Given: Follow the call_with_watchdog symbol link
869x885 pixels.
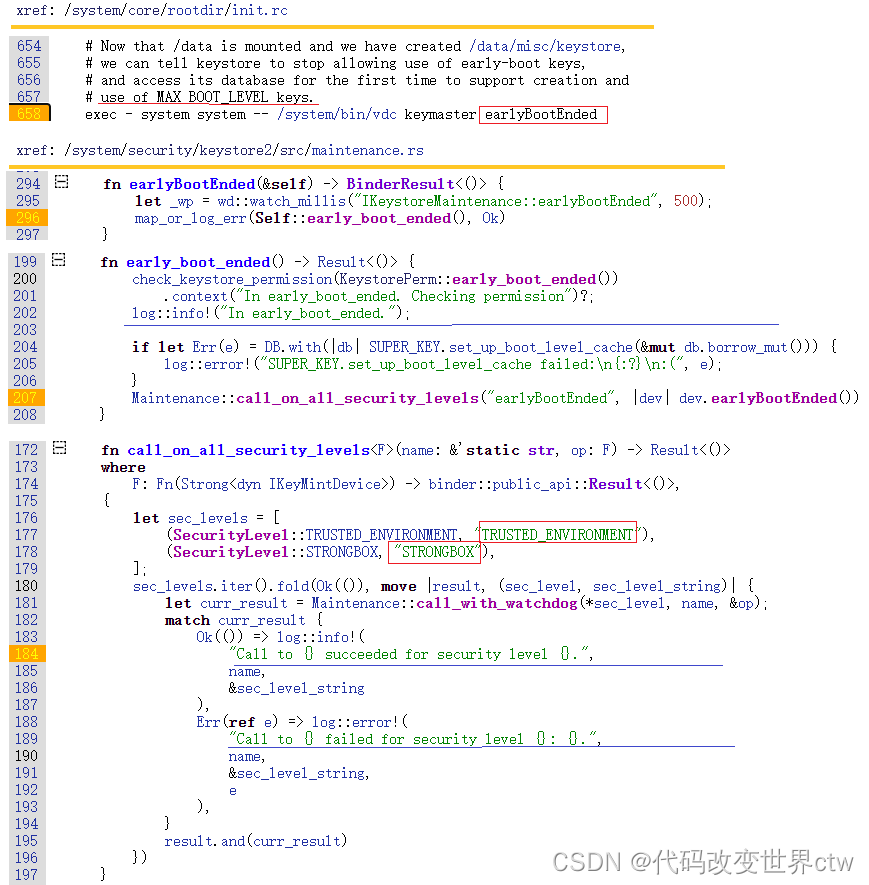Looking at the screenshot, I should coord(497,603).
